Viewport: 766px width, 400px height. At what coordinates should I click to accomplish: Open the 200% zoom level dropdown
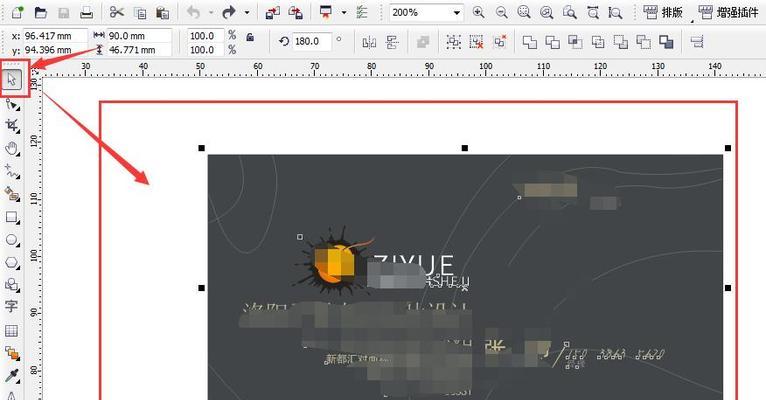click(x=456, y=13)
